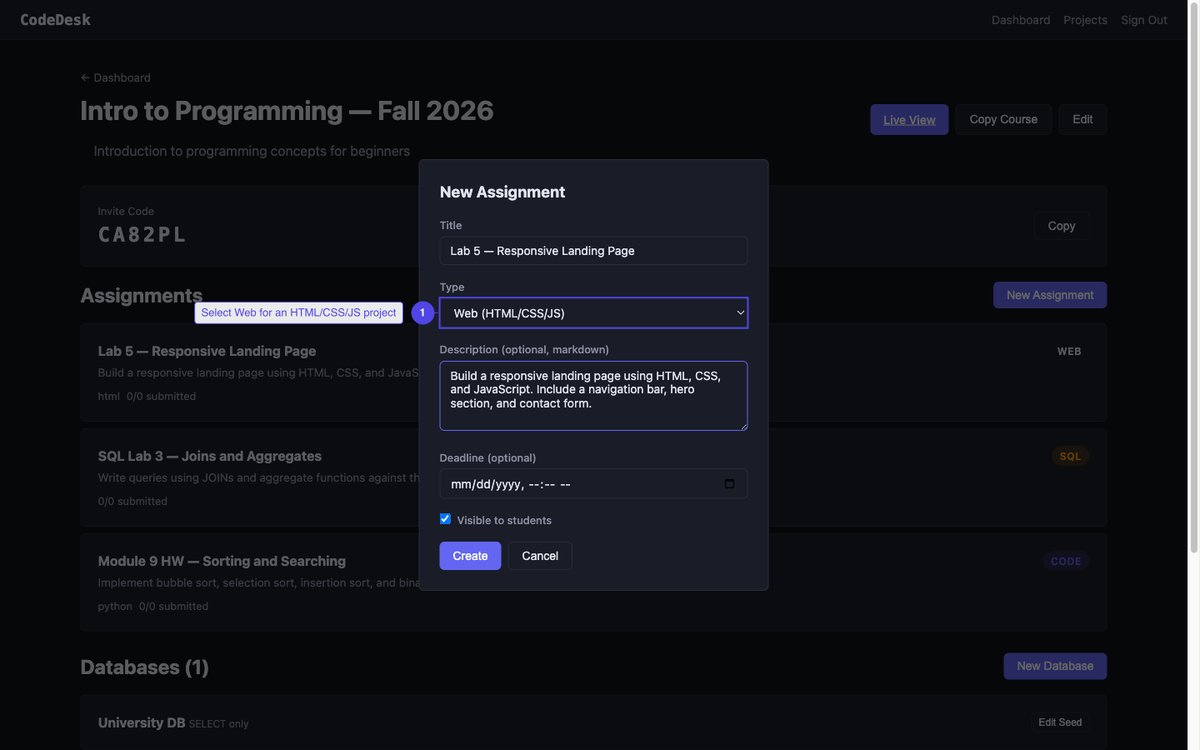The image size is (1200, 750).
Task: Open Dashboard in top navigation
Action: pos(1020,20)
